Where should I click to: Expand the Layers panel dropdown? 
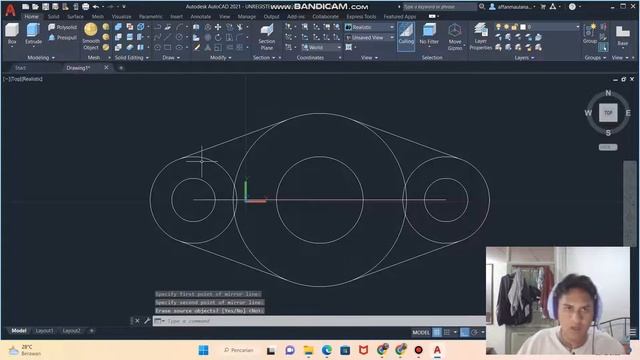[524, 58]
